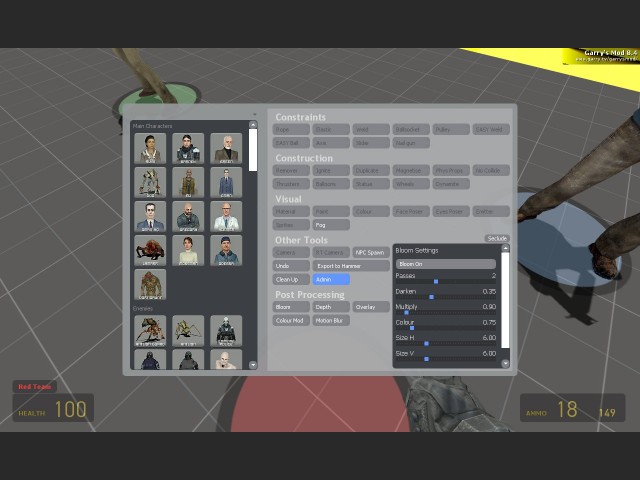
Task: Open Colour Mod settings
Action: coord(291,320)
